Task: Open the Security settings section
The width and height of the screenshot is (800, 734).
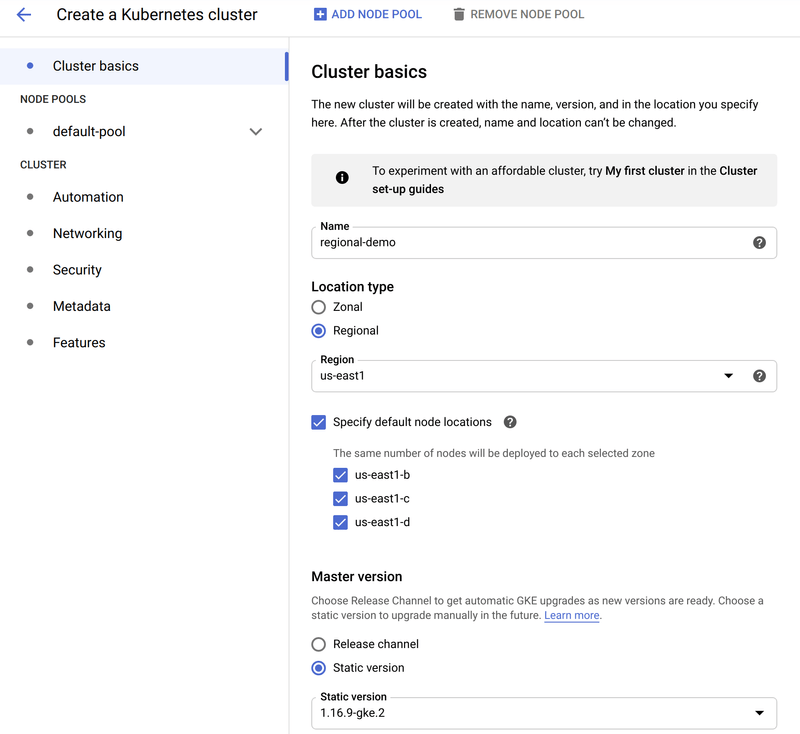Action: [76, 269]
